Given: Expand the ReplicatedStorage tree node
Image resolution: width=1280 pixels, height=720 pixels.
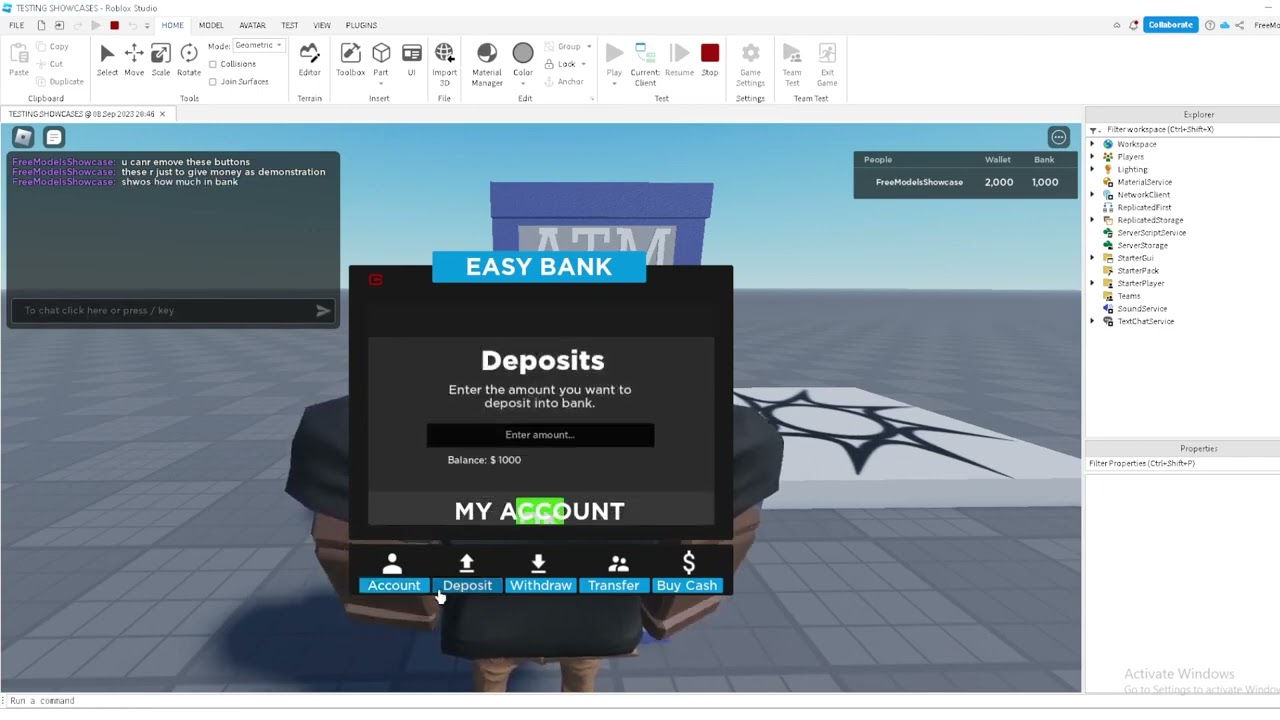Looking at the screenshot, I should 1092,220.
